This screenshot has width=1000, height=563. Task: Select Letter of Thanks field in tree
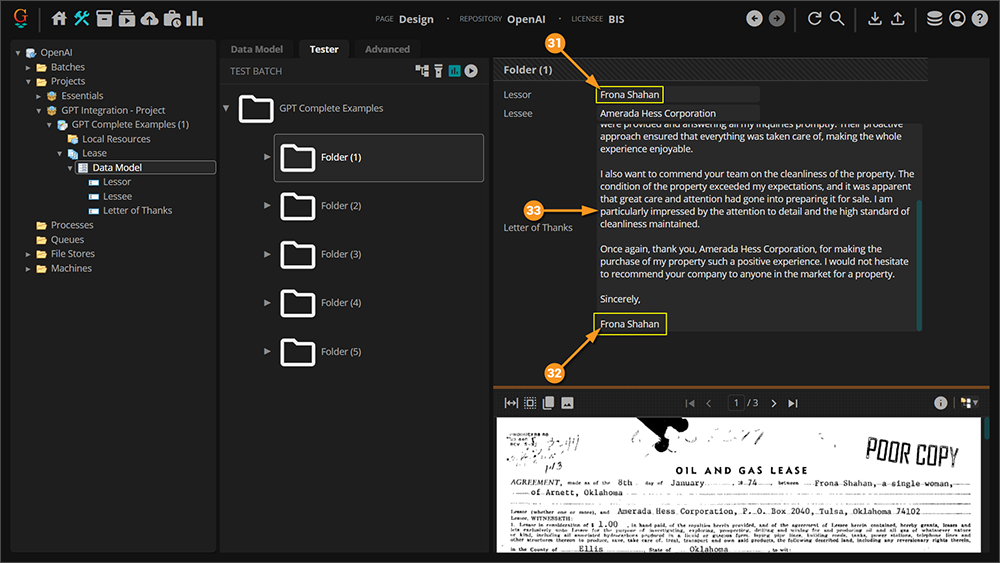click(x=137, y=210)
